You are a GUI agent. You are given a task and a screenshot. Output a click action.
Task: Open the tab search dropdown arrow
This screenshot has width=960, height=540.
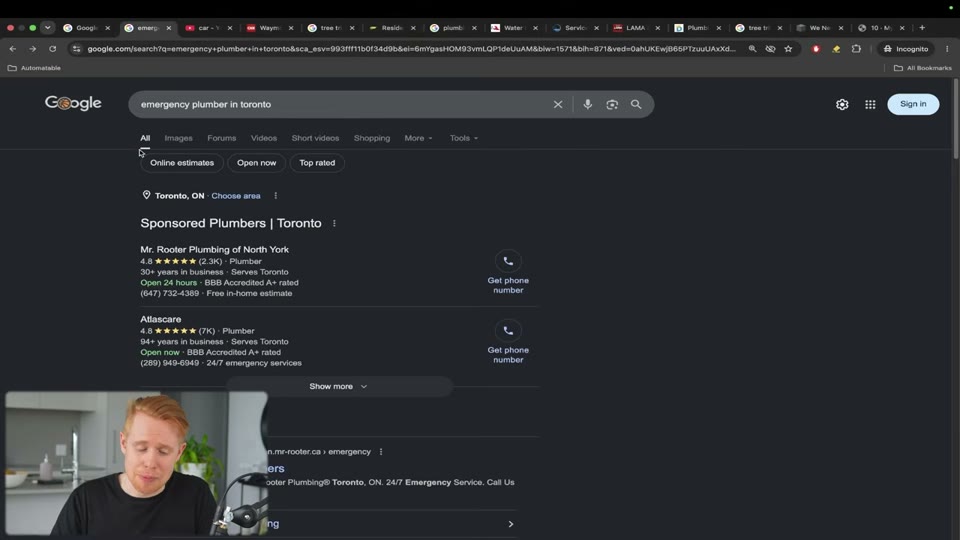(48, 28)
